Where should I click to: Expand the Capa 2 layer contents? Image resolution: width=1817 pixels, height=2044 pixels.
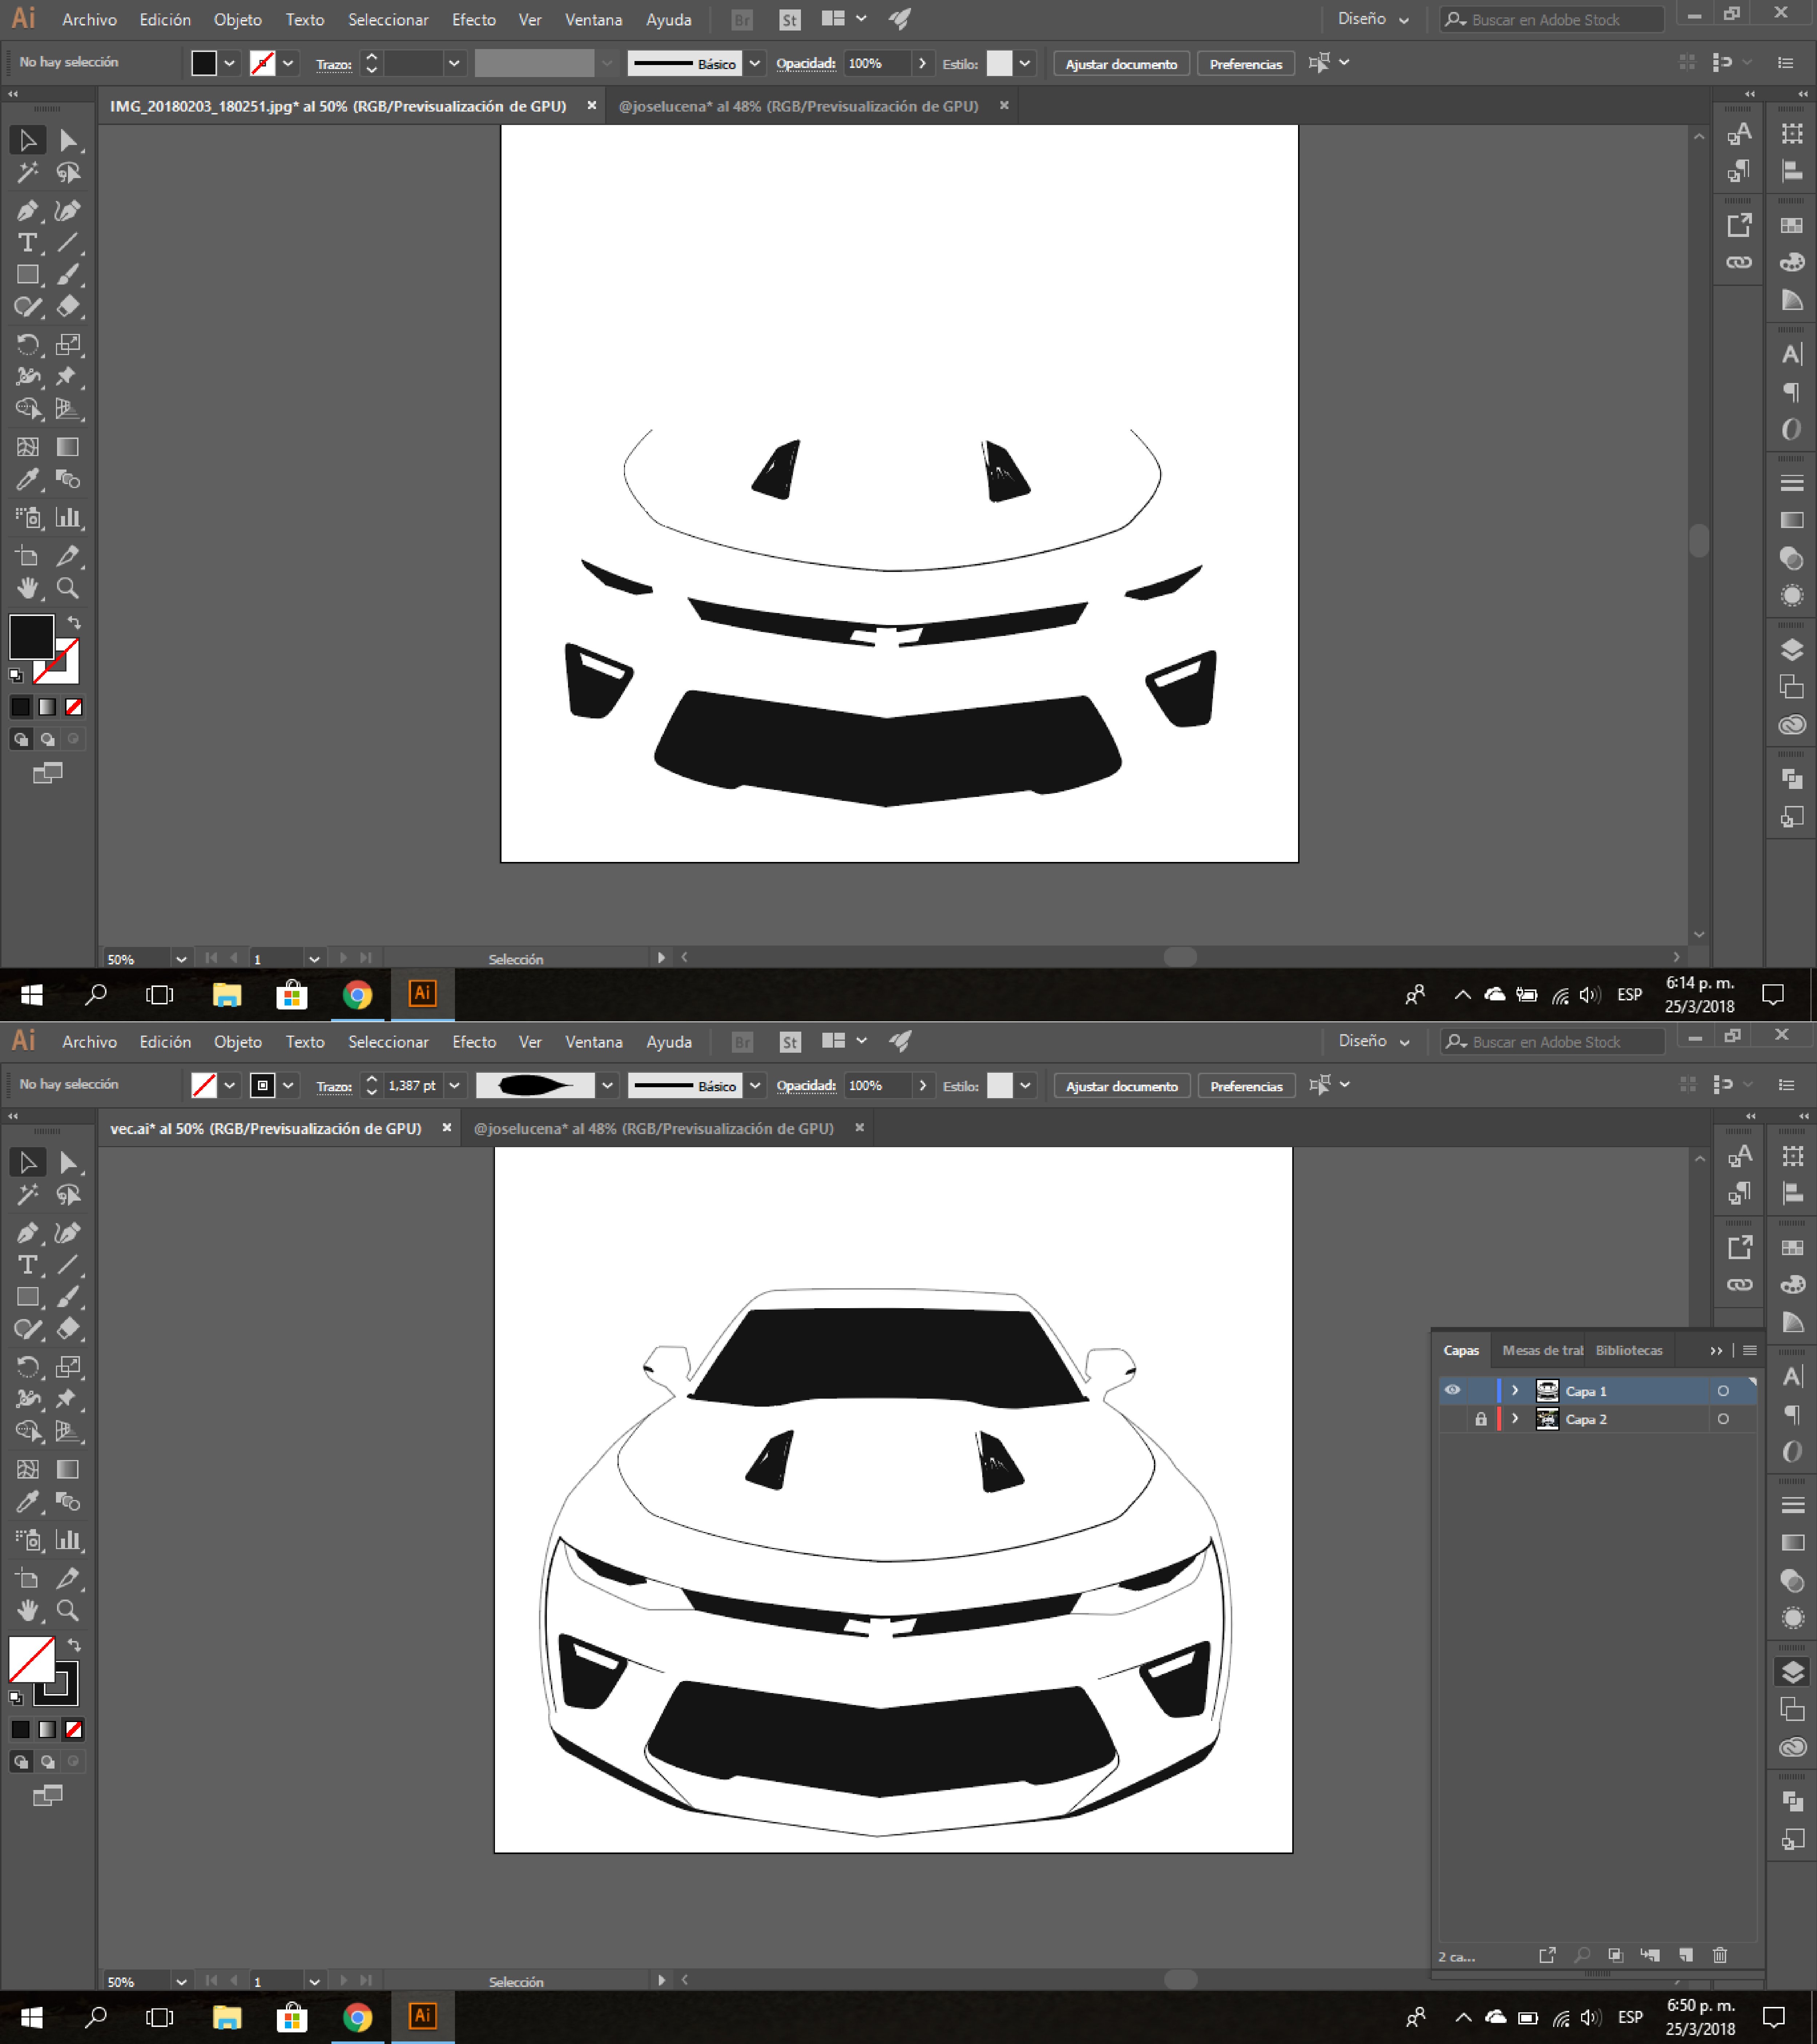pos(1515,1419)
